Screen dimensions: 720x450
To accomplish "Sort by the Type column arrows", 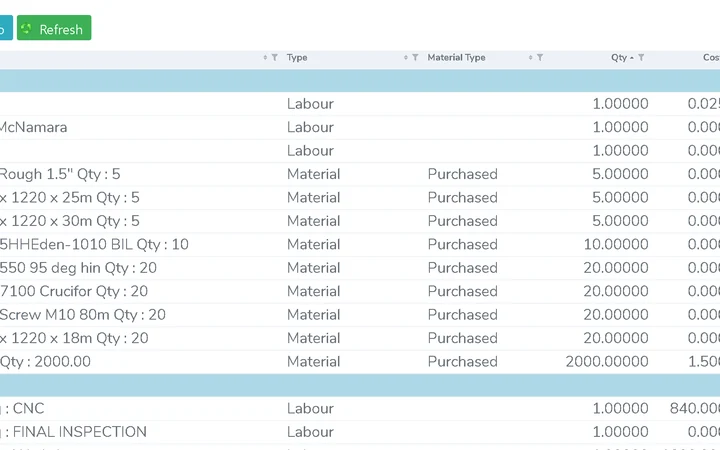I will click(405, 57).
